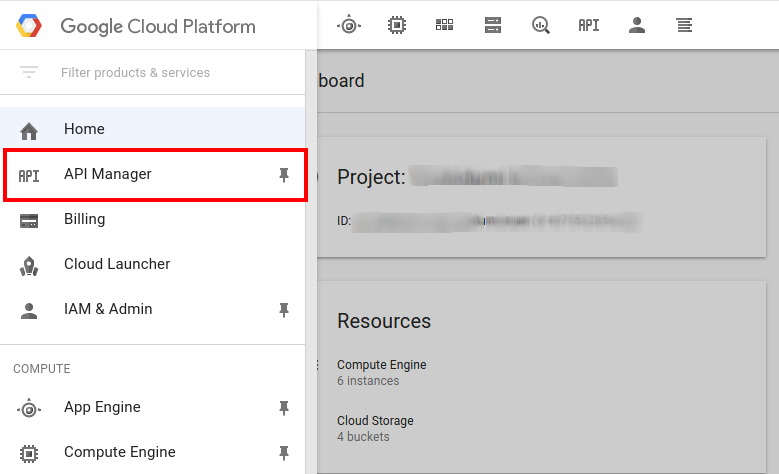Open App Engine under the Compute section
Screen dimensions: 779x474
coord(153,407)
